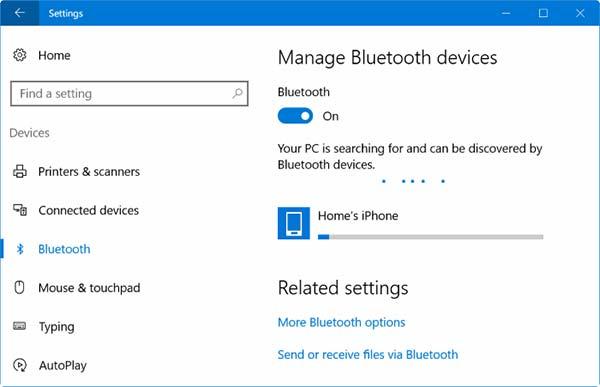Go to Connected devices settings

coord(88,210)
